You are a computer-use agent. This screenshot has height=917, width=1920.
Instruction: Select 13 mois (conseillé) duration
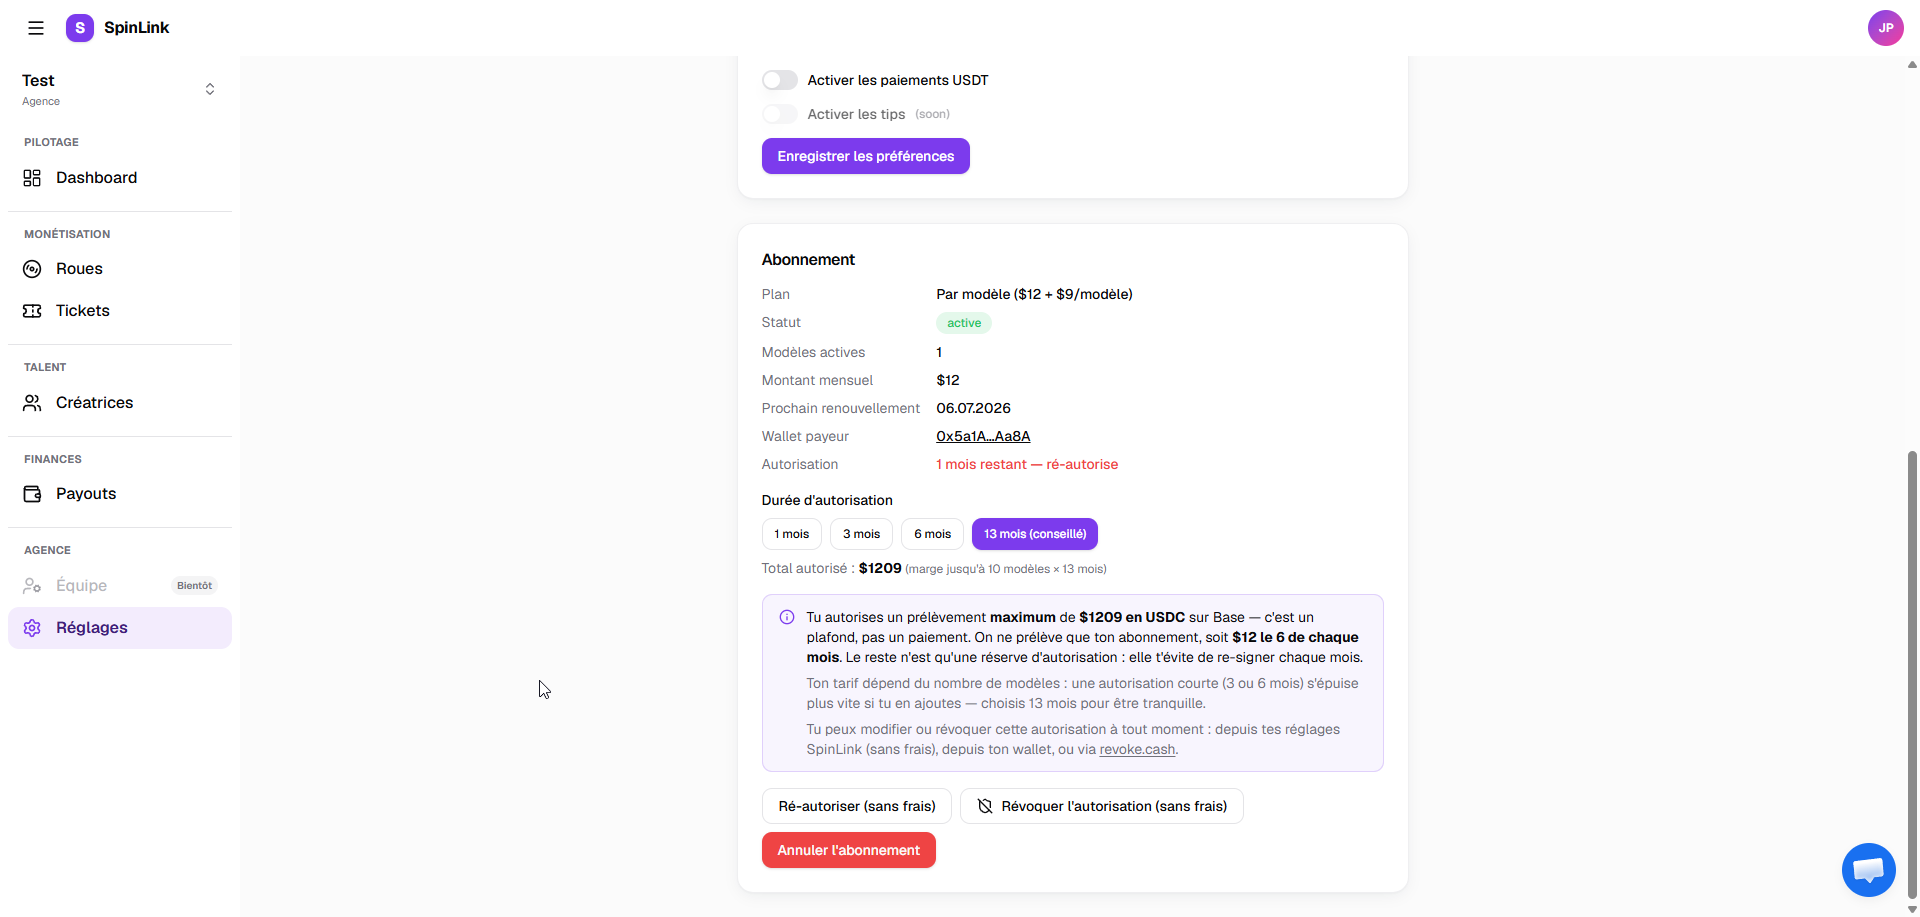click(1035, 534)
